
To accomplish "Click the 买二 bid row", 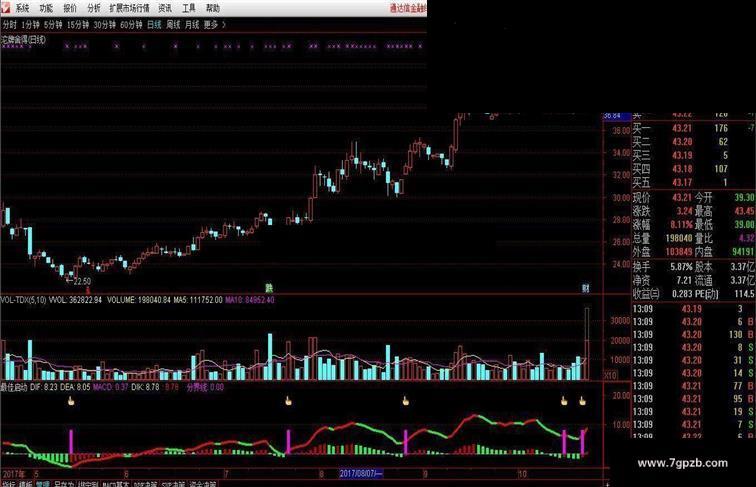I will click(x=694, y=142).
